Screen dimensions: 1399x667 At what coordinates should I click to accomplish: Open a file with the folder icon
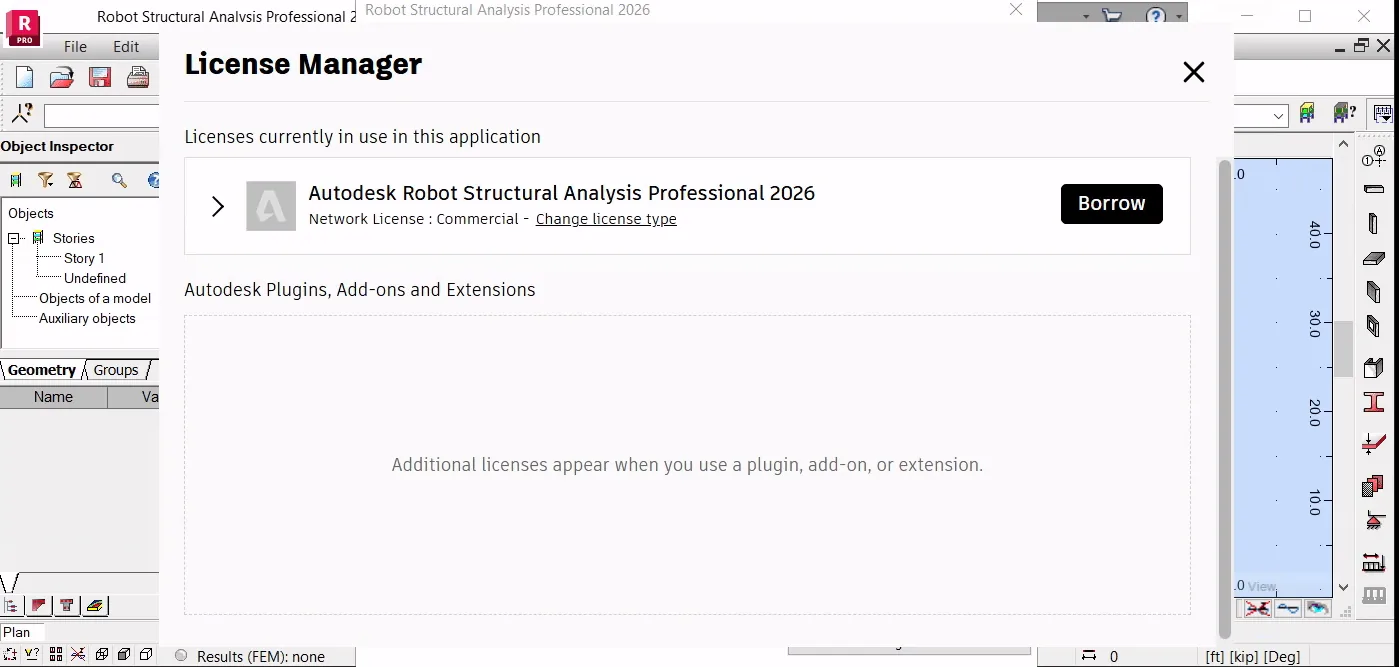[62, 77]
